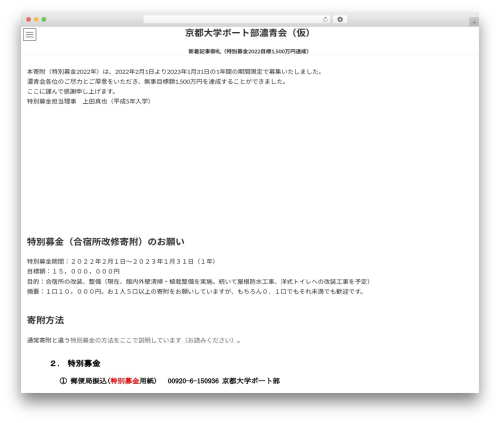Open the hamburger menu icon
The width and height of the screenshot is (500, 423).
tap(30, 34)
